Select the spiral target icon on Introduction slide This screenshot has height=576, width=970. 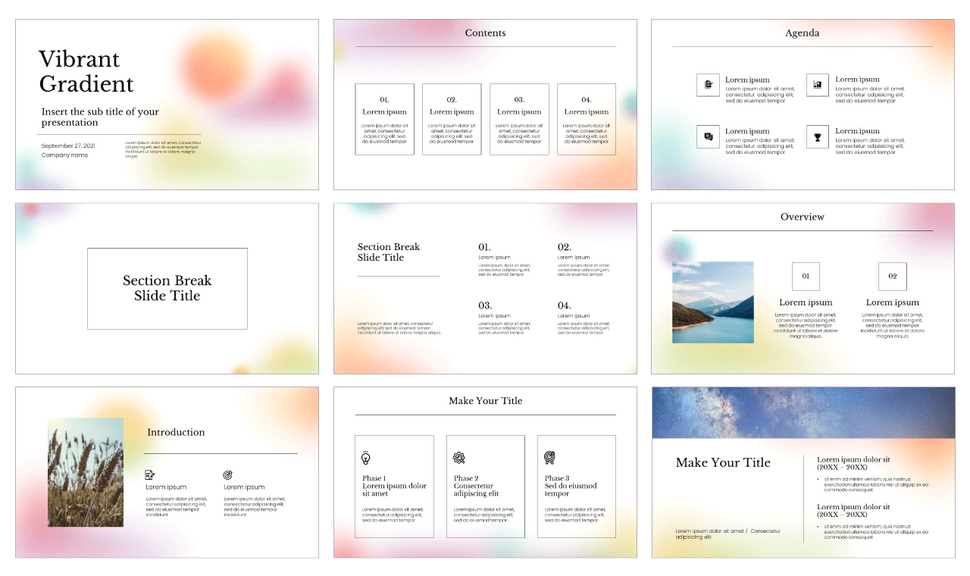[x=228, y=474]
